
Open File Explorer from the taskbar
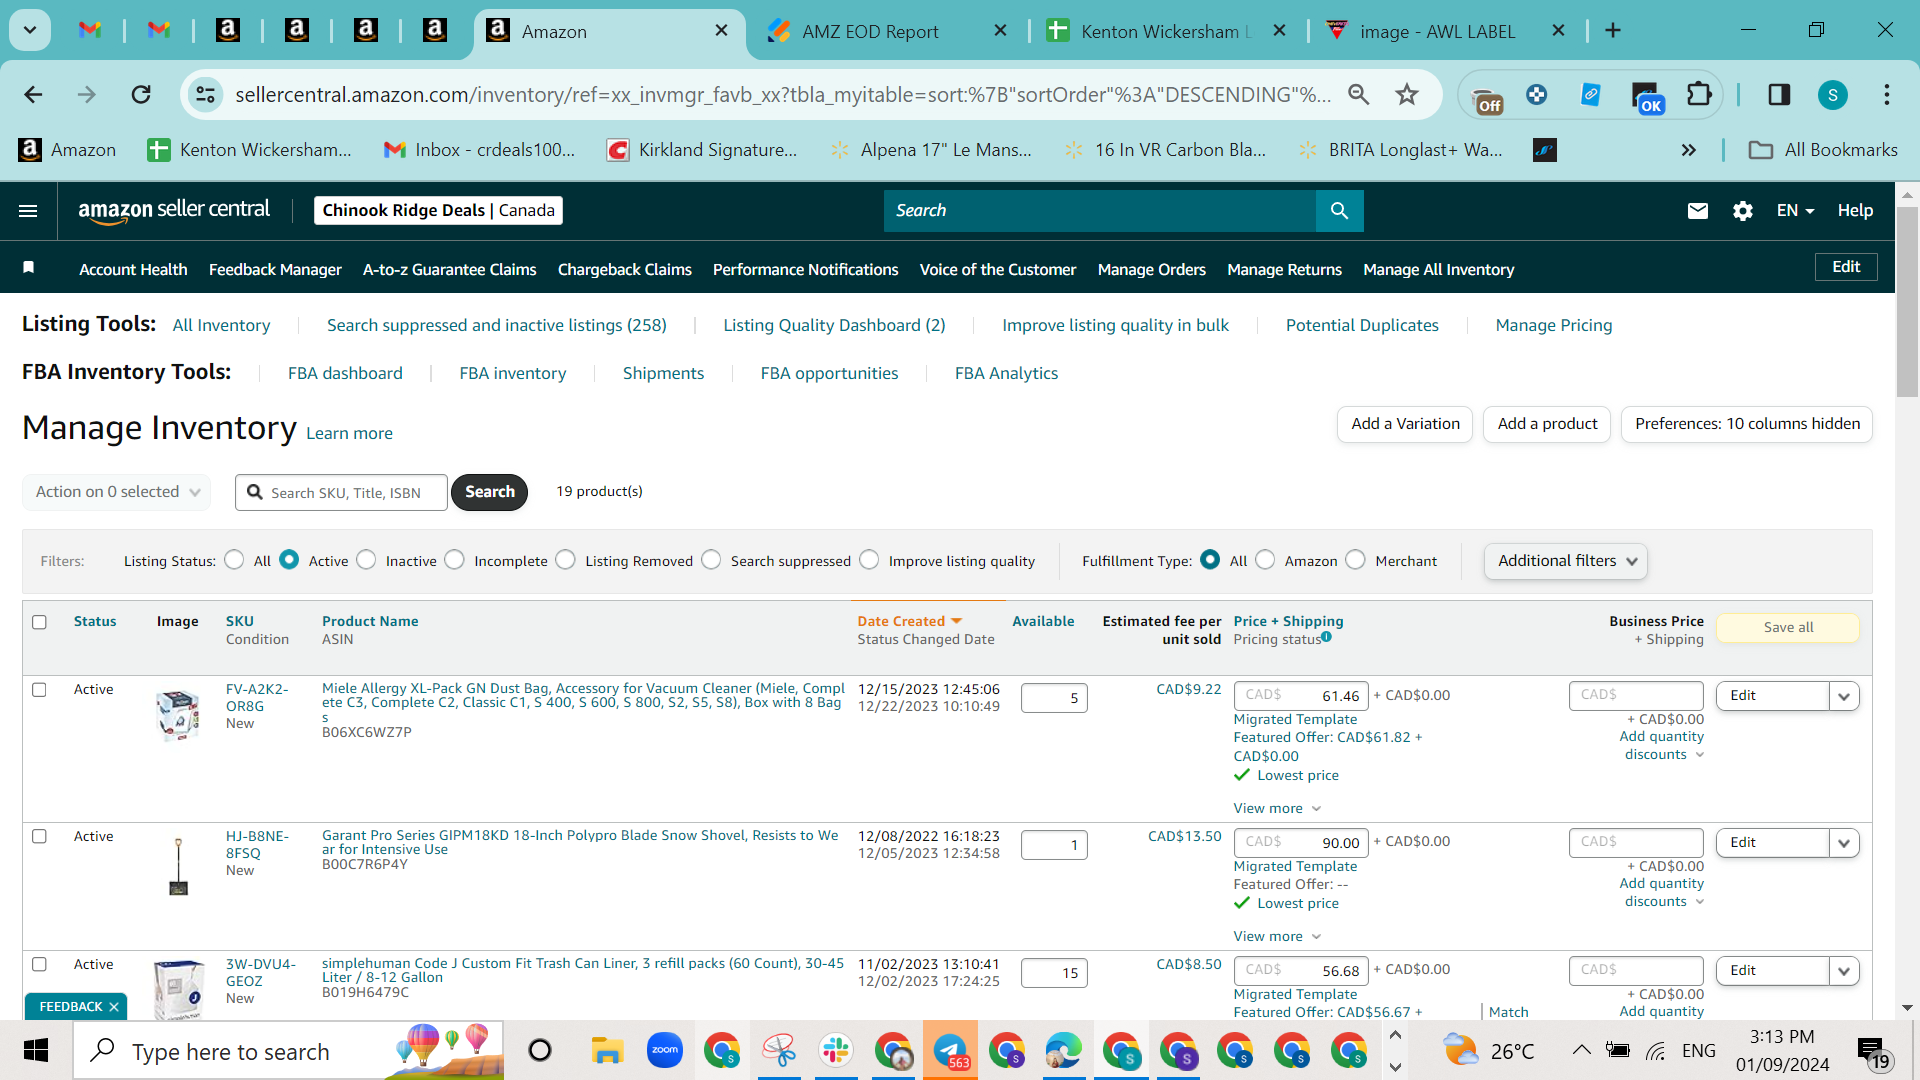coord(607,1051)
